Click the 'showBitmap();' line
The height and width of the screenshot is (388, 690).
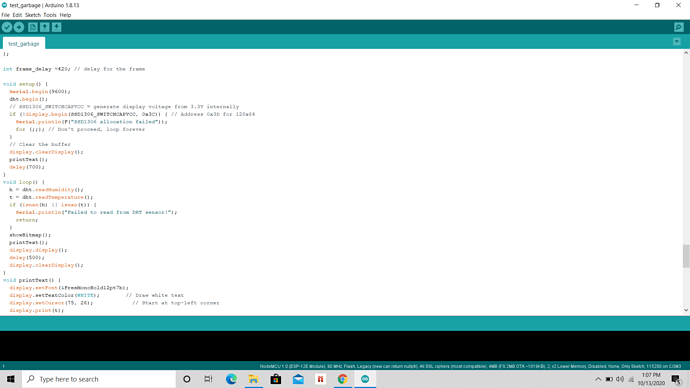[30, 235]
